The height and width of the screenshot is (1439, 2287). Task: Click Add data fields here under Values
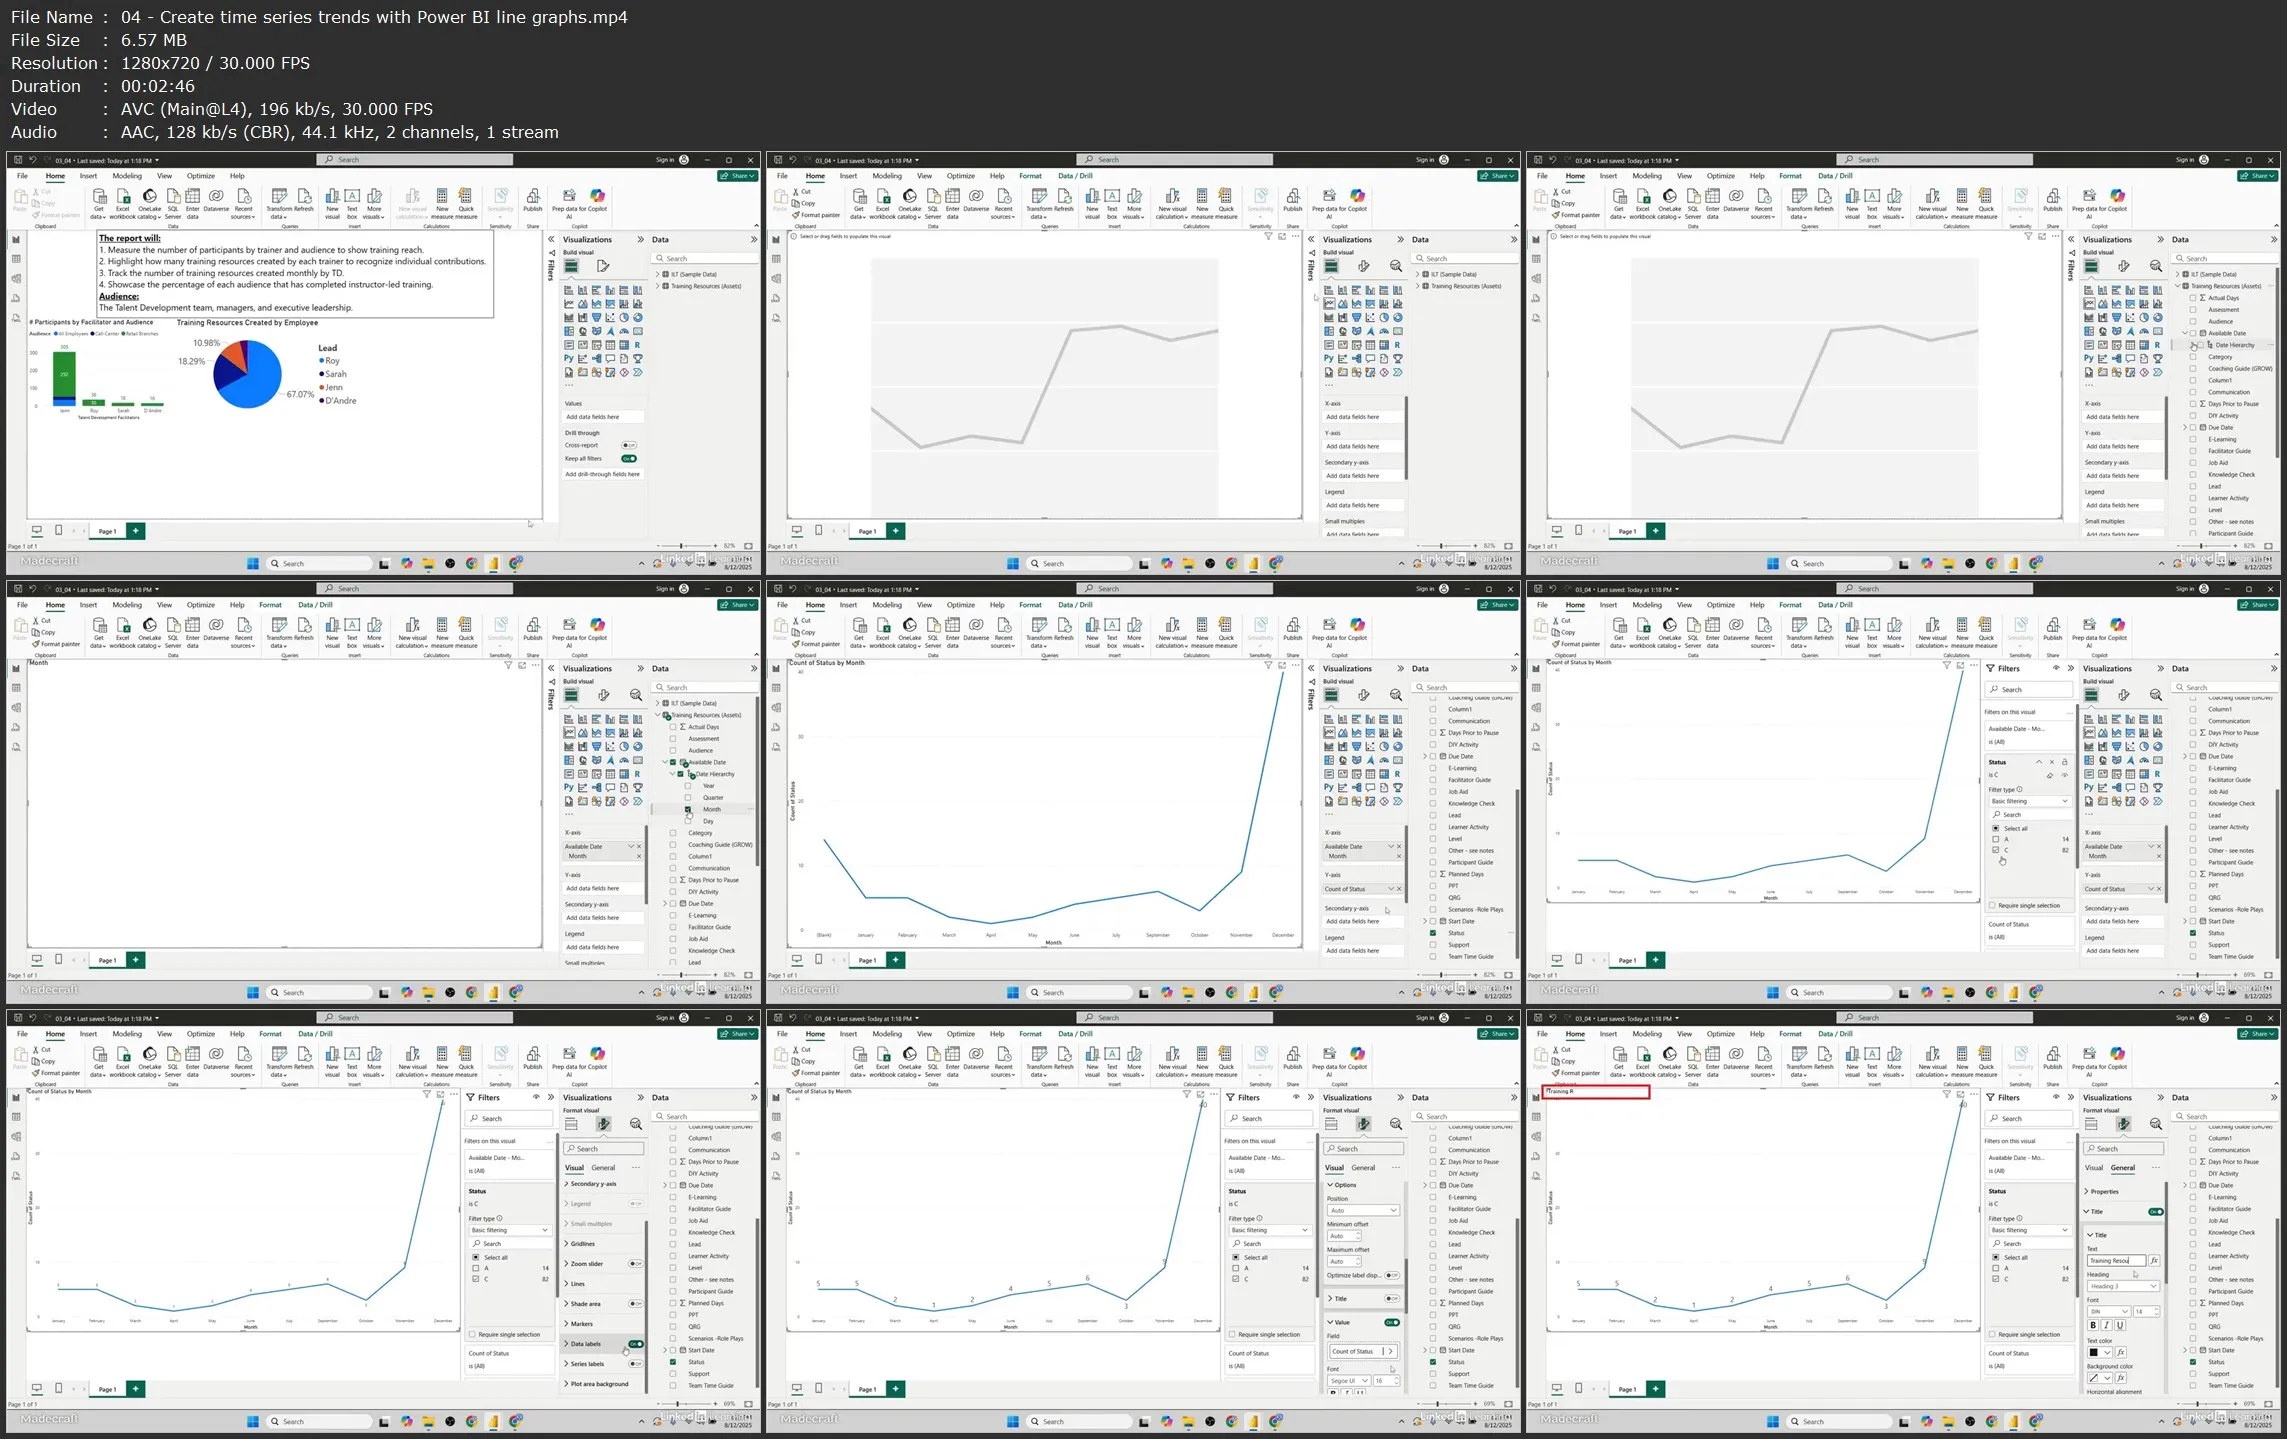602,417
